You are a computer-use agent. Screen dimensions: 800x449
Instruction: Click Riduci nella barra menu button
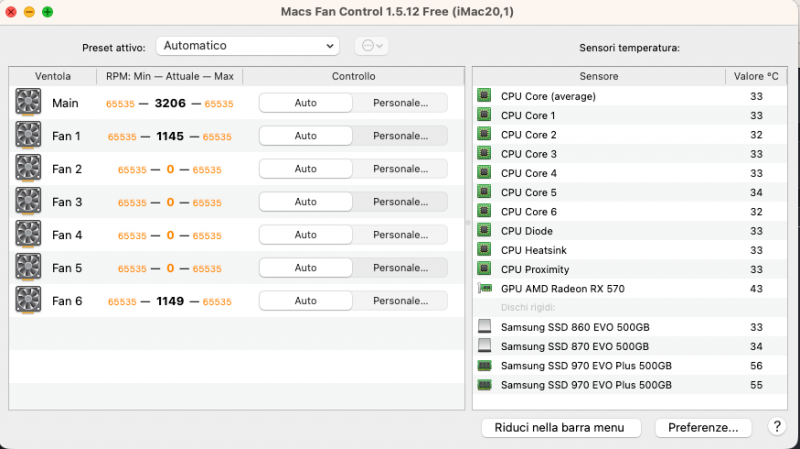click(x=561, y=427)
